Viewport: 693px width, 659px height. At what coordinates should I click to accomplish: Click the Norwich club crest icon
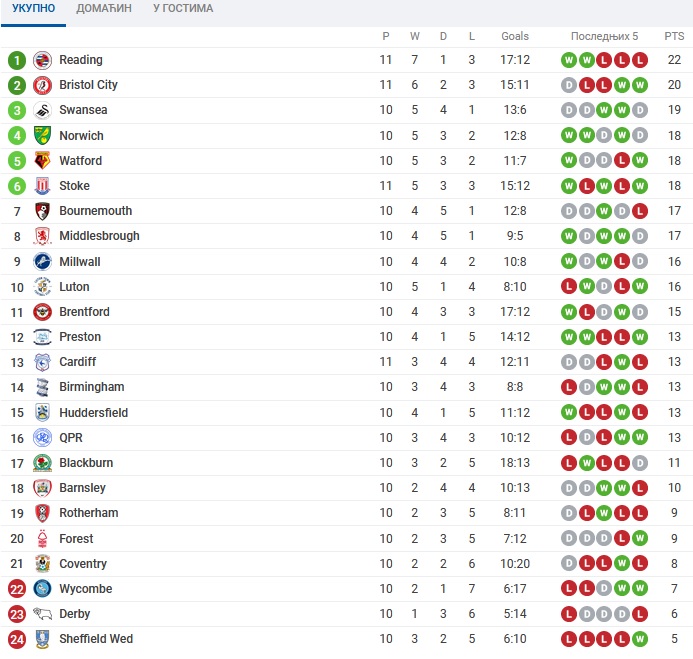coord(42,136)
